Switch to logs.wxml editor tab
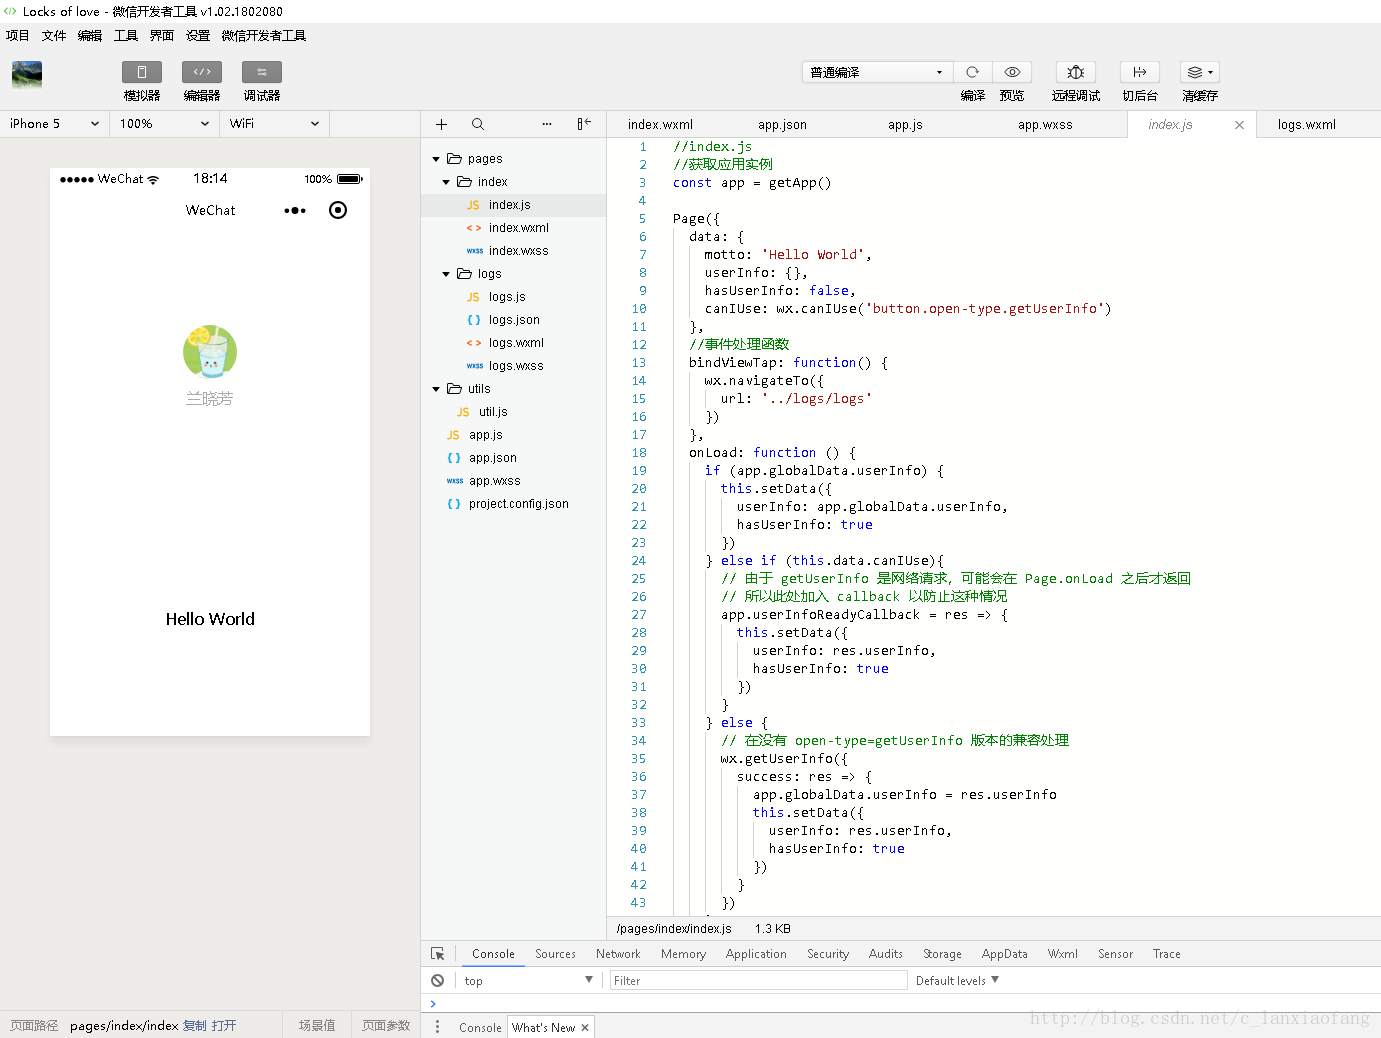 1306,125
